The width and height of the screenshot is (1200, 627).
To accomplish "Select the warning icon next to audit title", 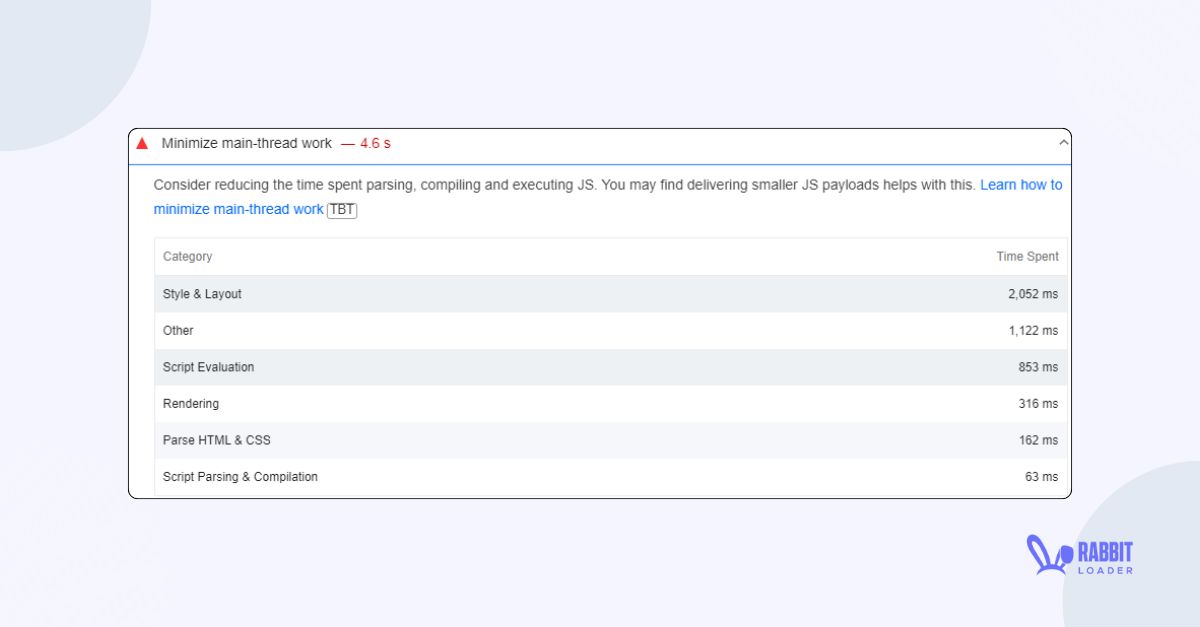I will 141,143.
